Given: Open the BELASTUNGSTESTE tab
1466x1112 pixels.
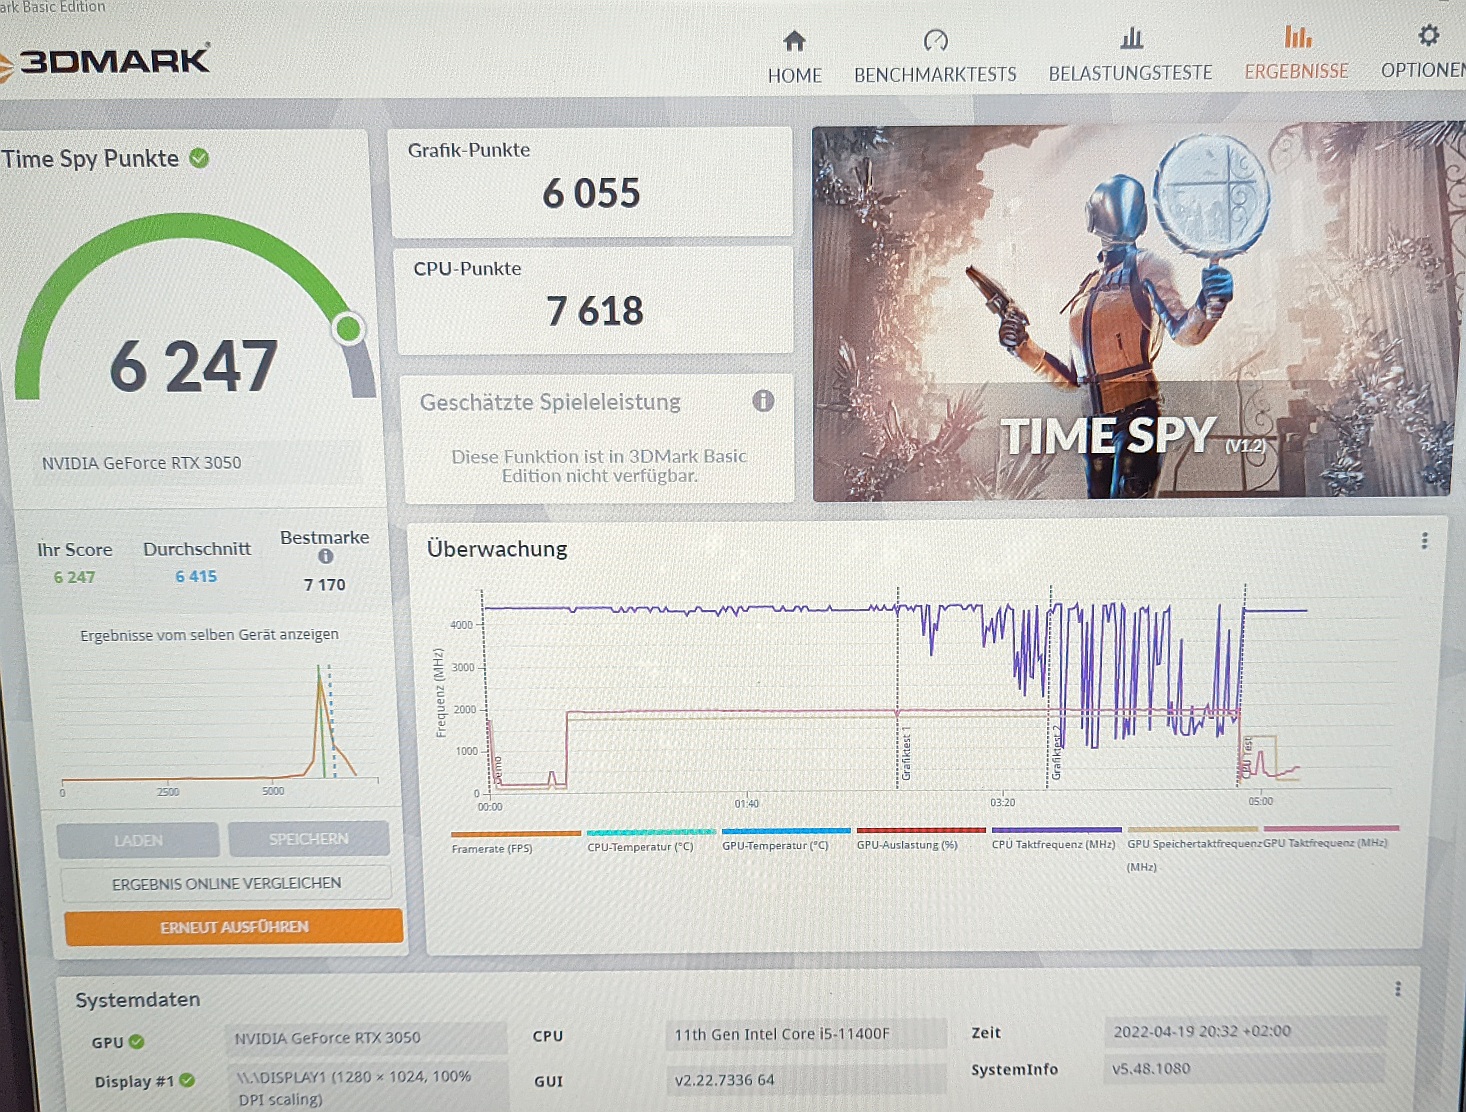Looking at the screenshot, I should (x=1130, y=73).
